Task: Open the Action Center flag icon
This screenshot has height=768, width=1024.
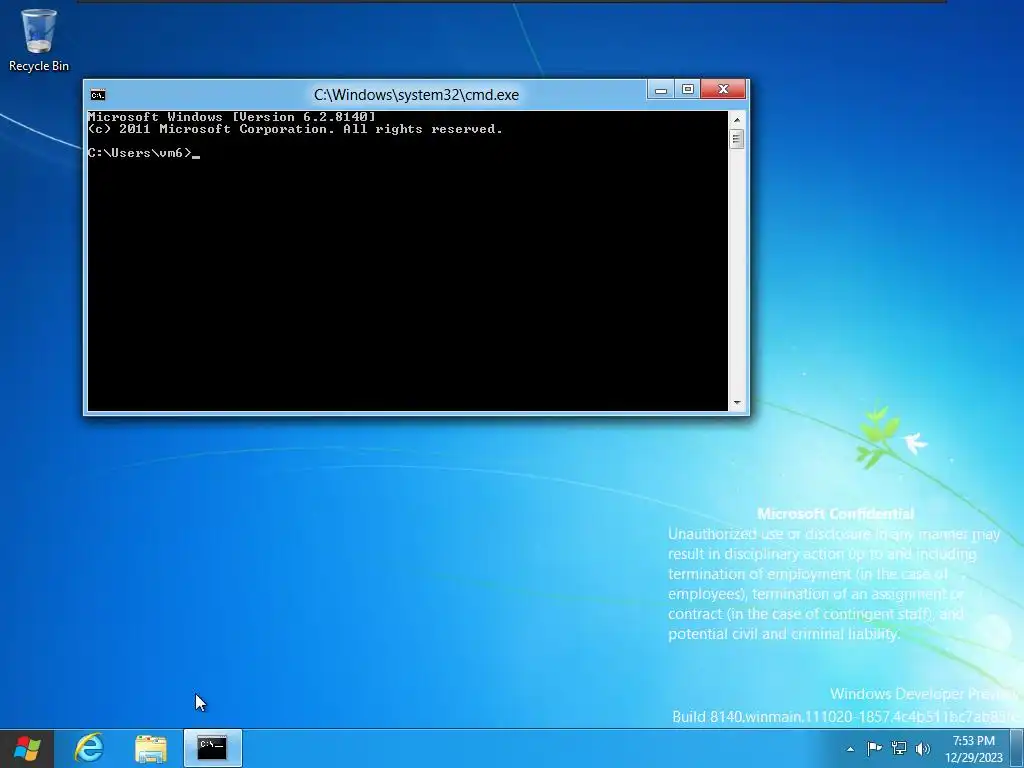Action: click(874, 748)
